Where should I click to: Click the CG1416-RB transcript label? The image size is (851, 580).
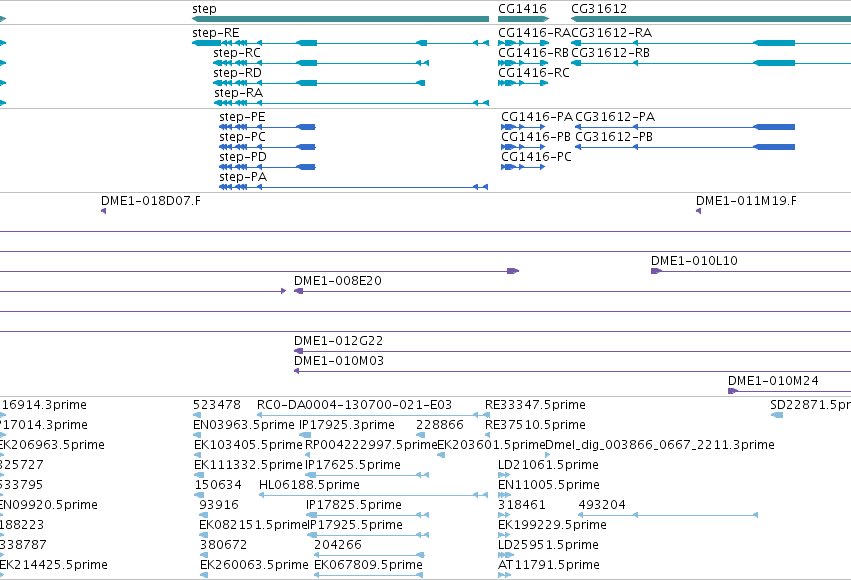coord(534,53)
